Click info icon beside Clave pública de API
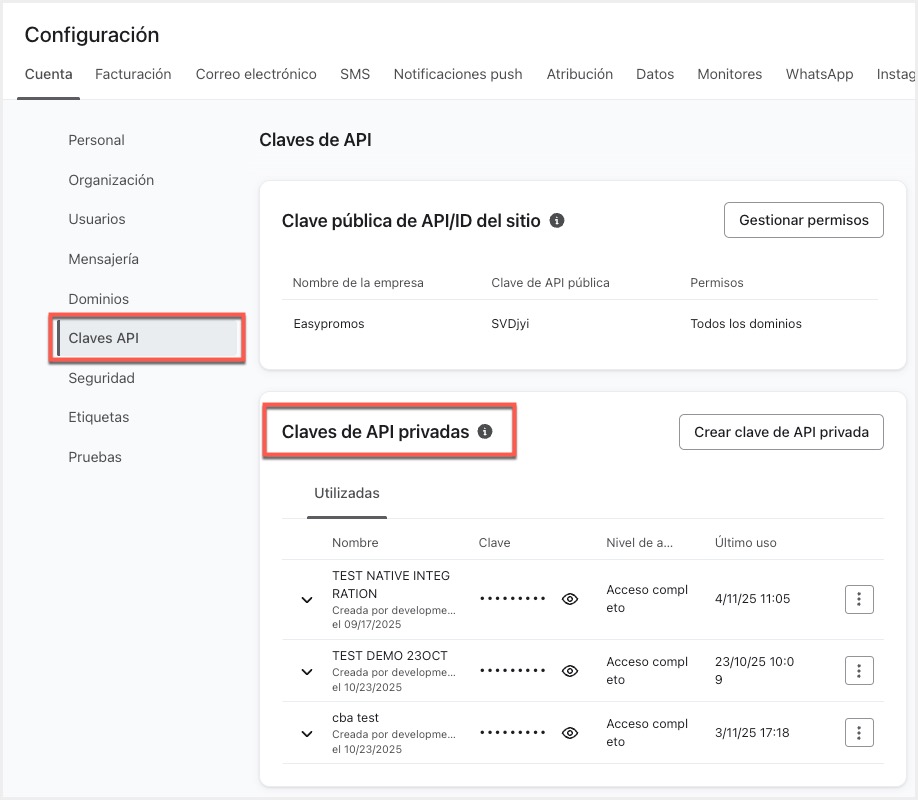Image resolution: width=918 pixels, height=800 pixels. (x=557, y=220)
